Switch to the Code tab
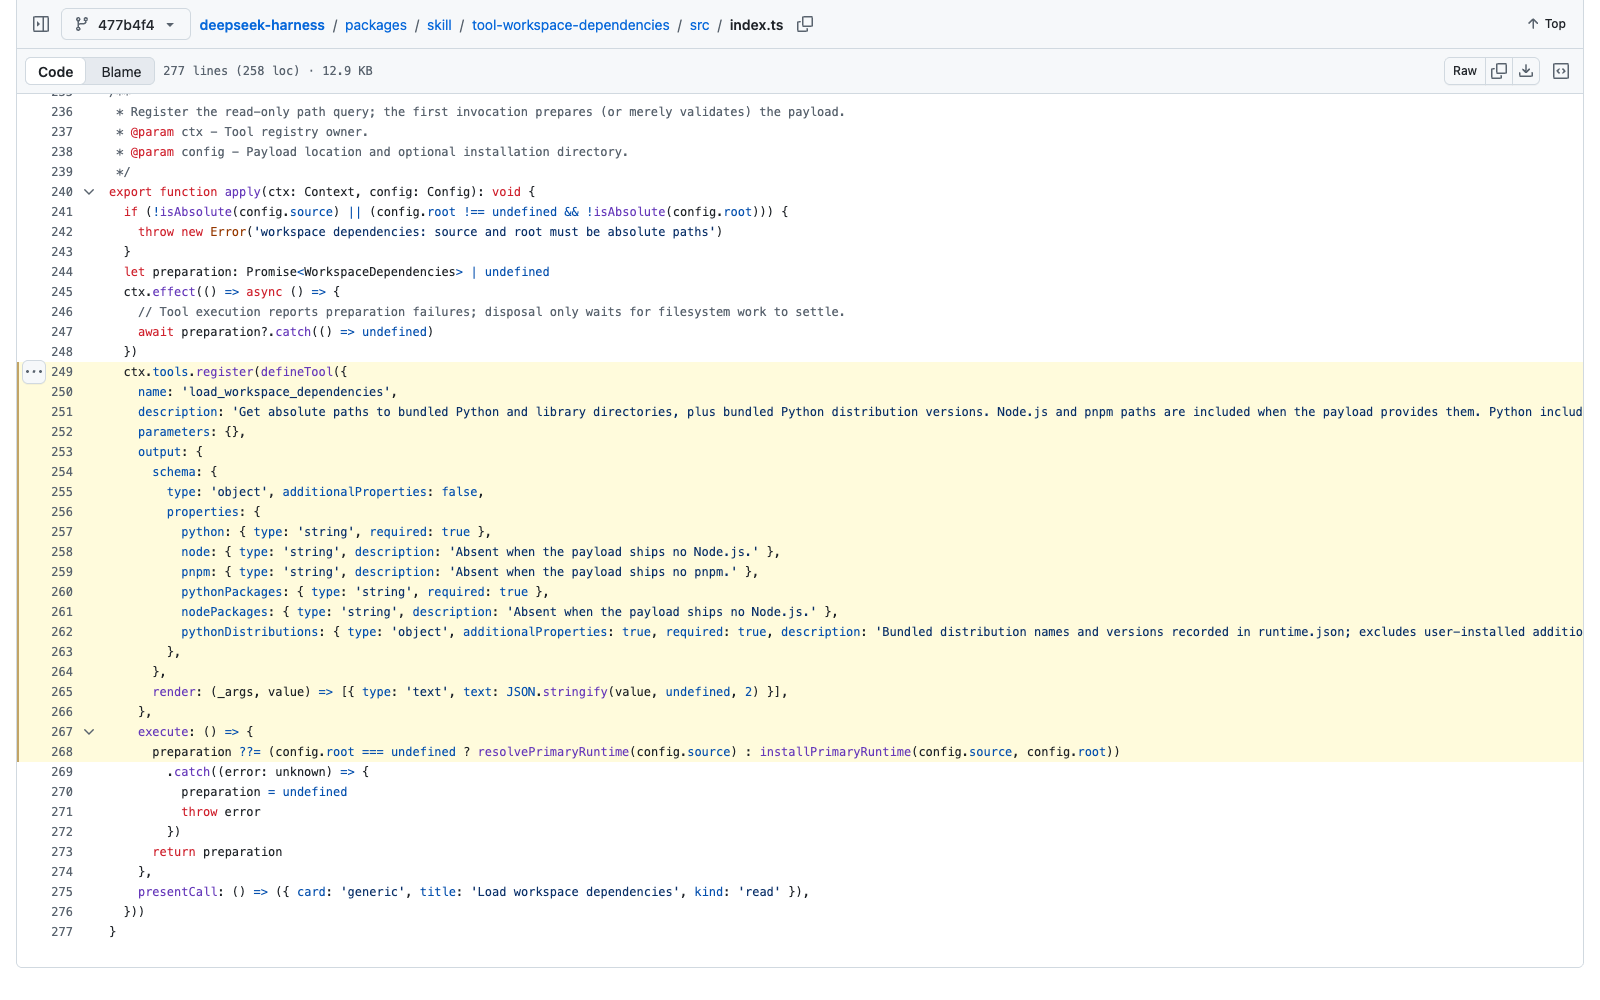This screenshot has width=1600, height=1000. (x=56, y=71)
